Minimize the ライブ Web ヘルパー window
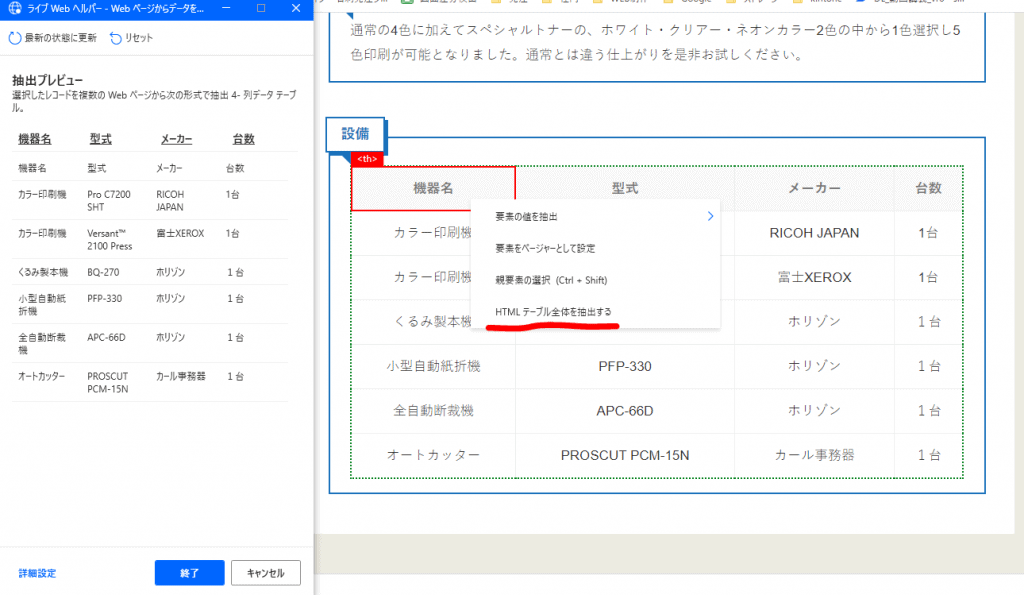 (229, 9)
